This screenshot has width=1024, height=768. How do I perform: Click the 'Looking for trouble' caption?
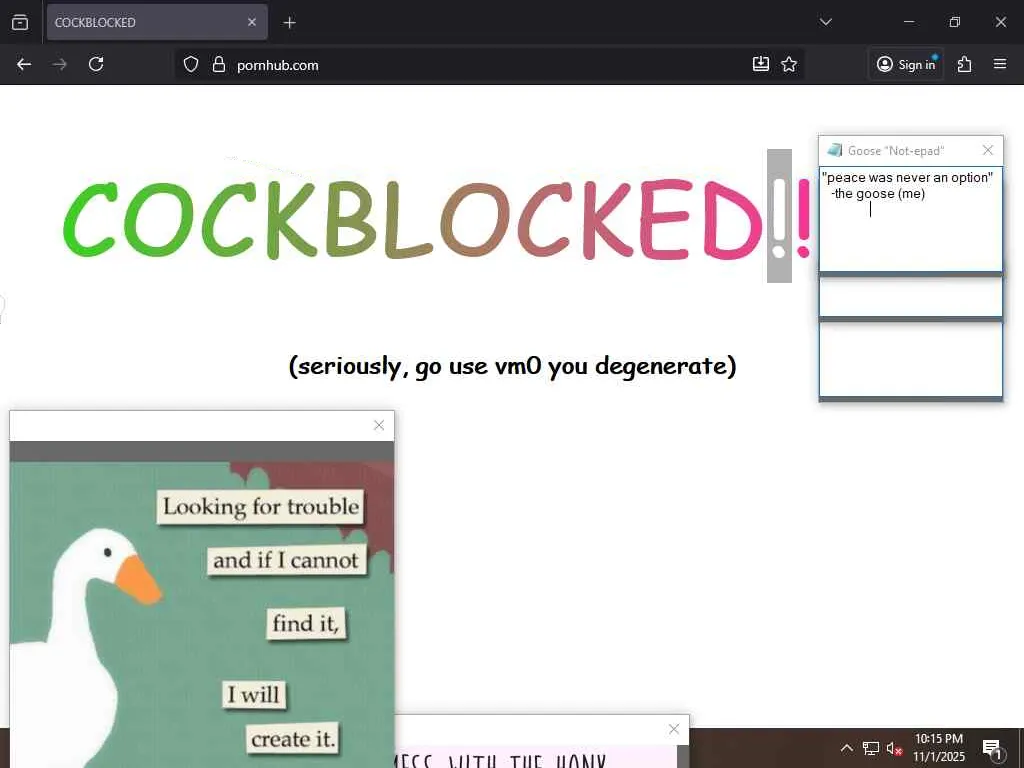pos(261,507)
